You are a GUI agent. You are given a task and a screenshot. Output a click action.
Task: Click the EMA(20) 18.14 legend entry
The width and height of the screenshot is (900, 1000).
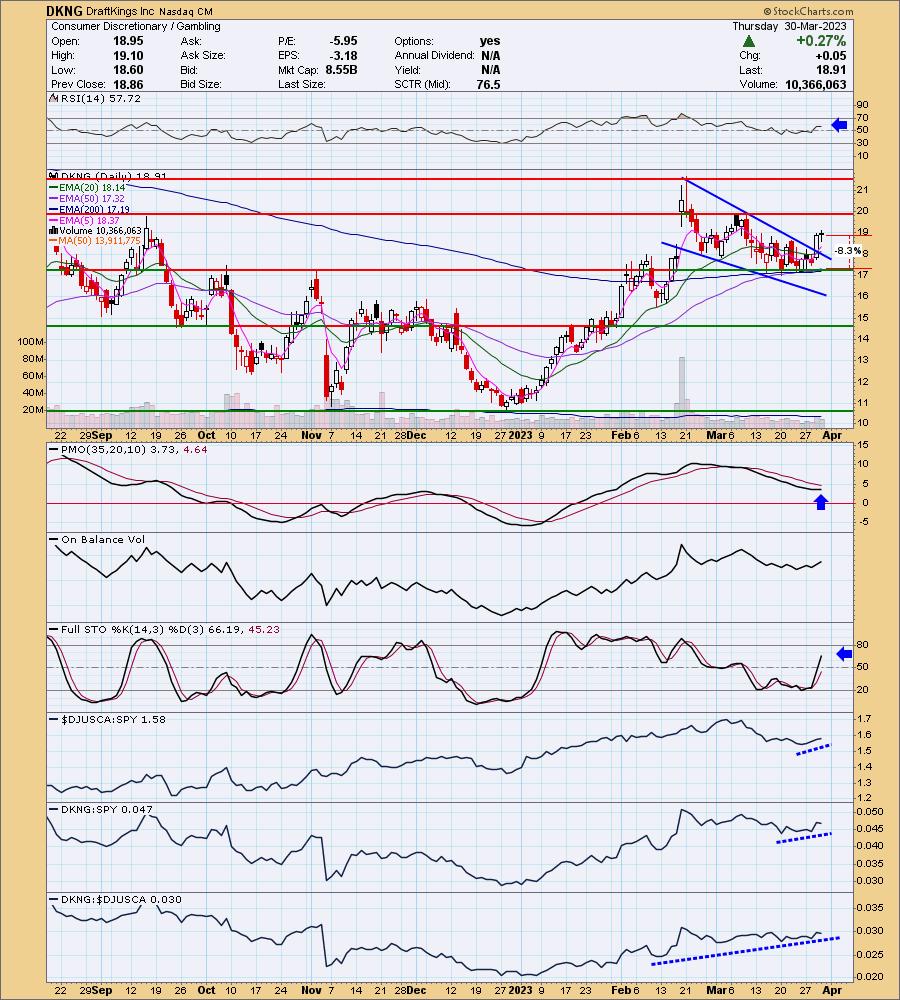point(87,188)
